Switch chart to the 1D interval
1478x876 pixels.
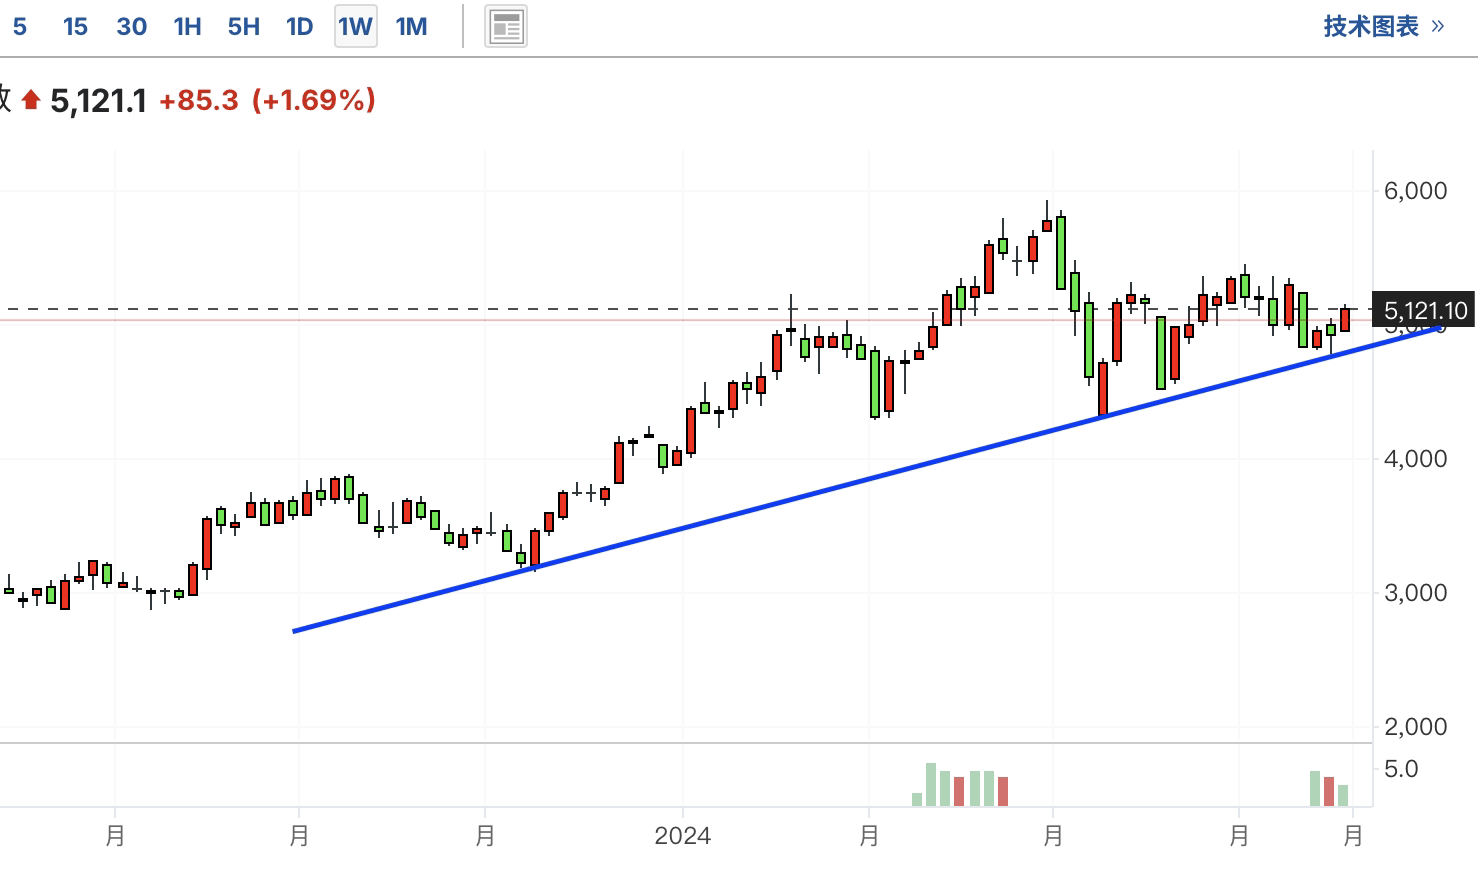tap(300, 27)
